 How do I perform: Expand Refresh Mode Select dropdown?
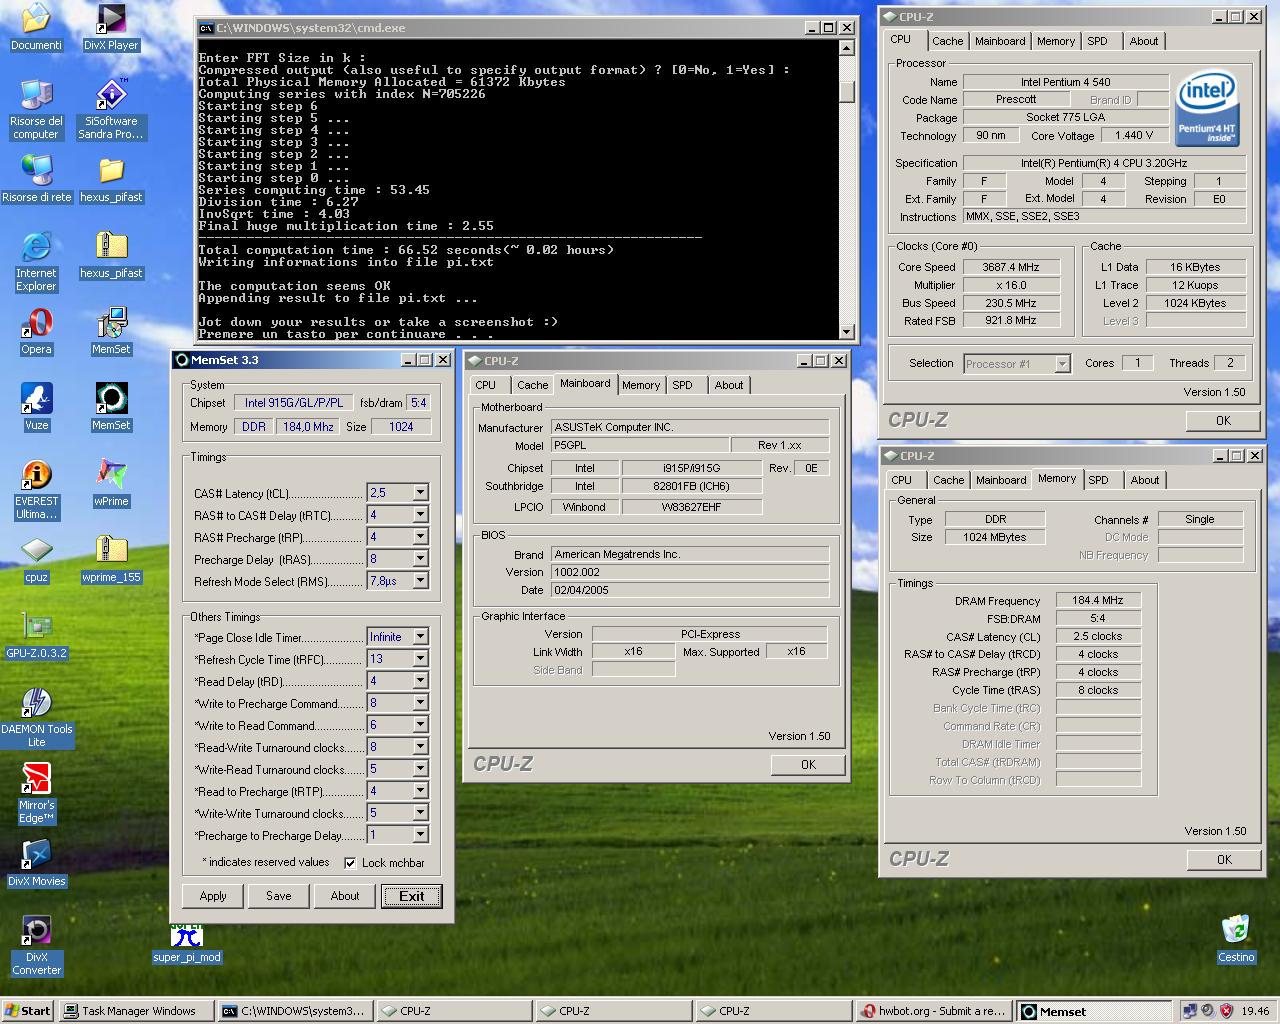[x=420, y=580]
